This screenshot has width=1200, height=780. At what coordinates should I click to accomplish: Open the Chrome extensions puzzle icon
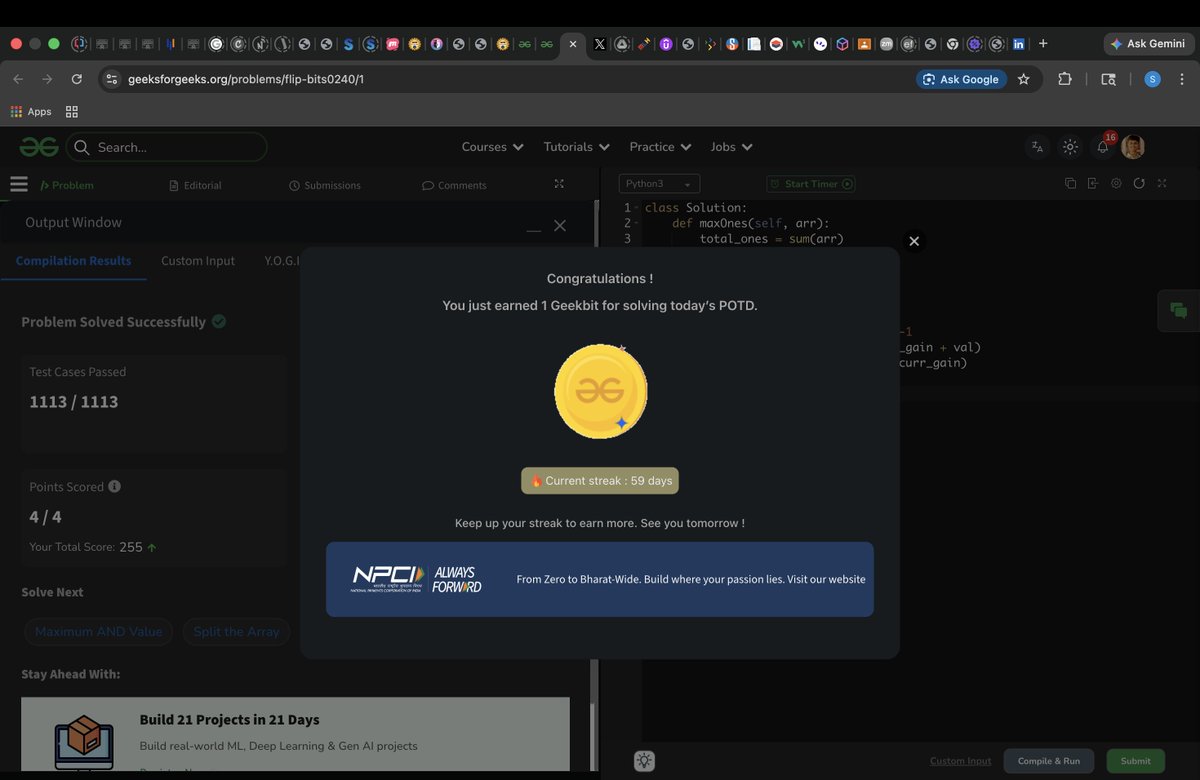click(x=1065, y=79)
